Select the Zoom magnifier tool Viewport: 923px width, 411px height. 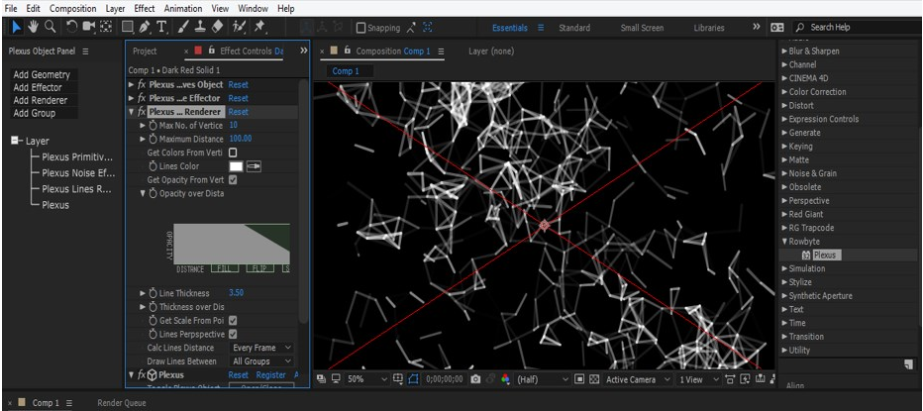49,28
